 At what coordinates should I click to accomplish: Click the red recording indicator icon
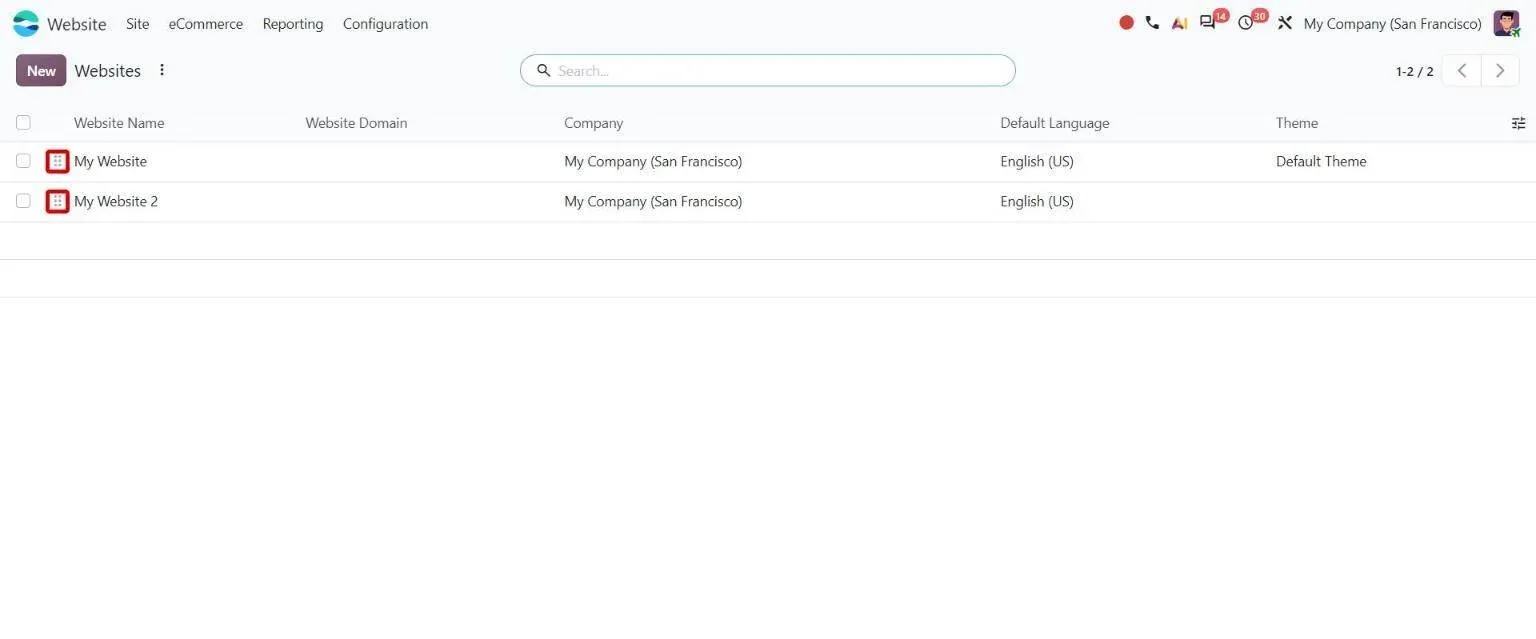pos(1126,23)
